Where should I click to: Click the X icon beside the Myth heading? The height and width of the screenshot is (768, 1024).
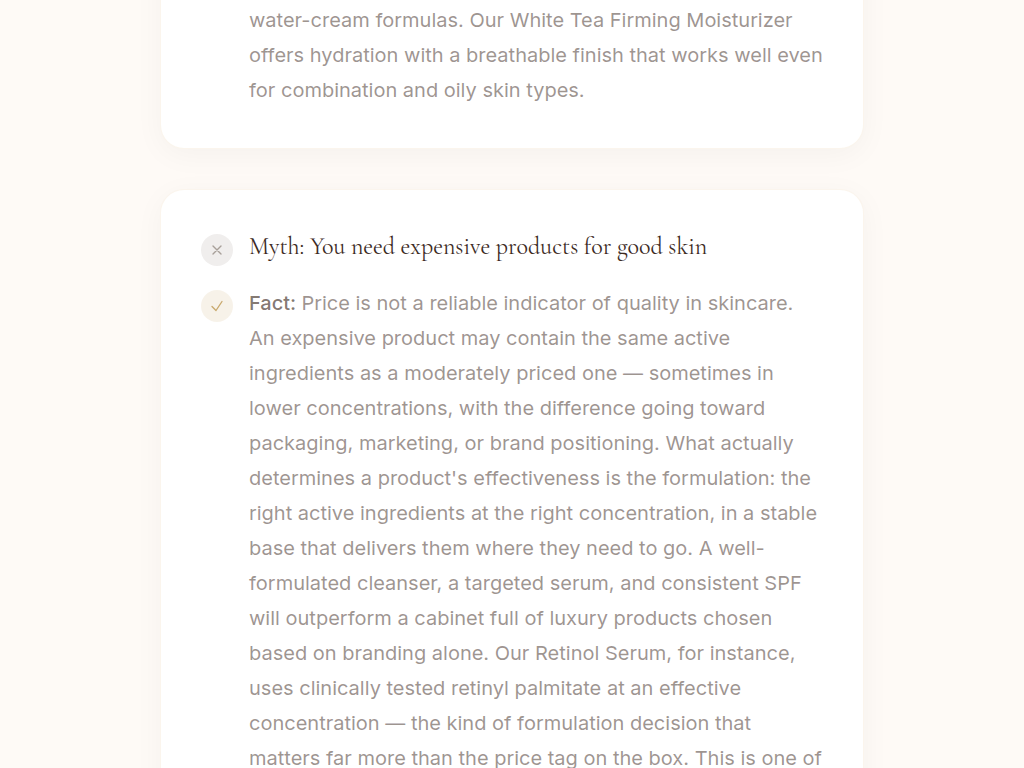[x=217, y=250]
